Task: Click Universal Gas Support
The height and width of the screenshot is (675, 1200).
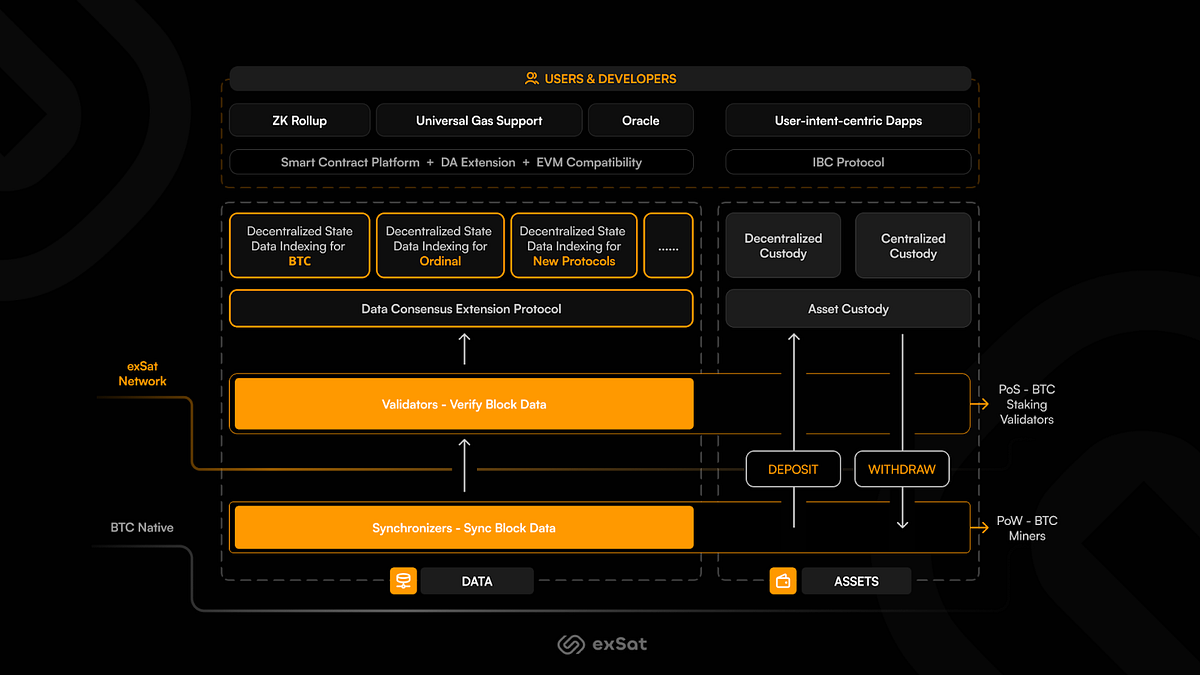Action: click(478, 119)
